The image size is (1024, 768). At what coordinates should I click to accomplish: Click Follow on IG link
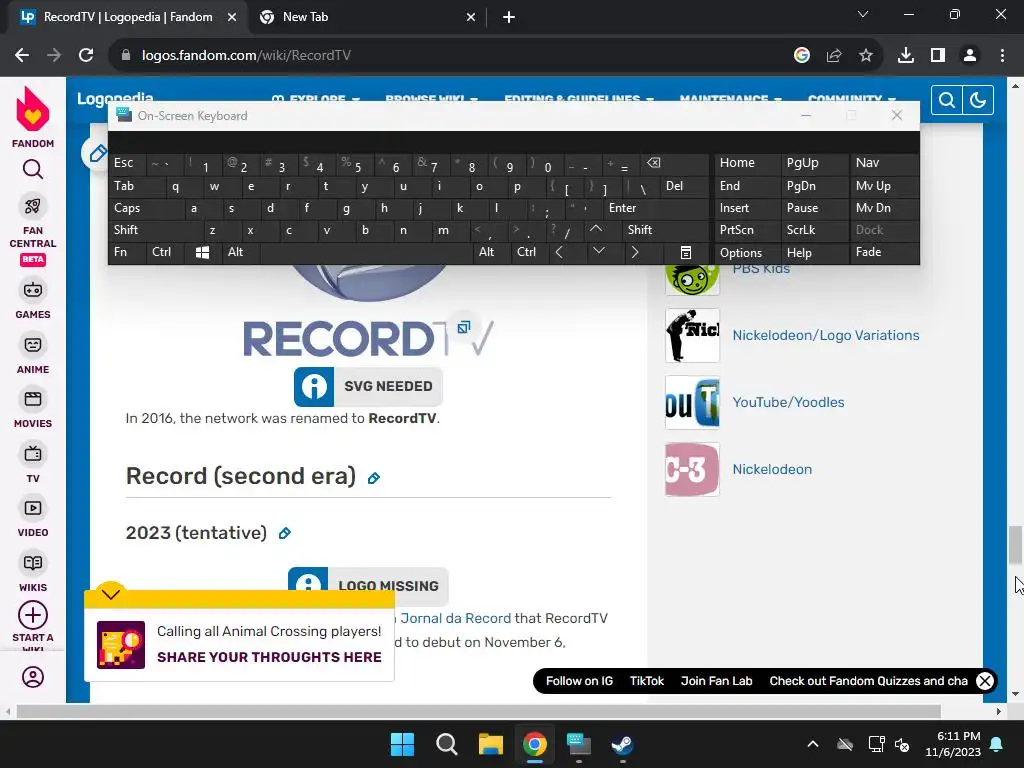click(x=579, y=681)
